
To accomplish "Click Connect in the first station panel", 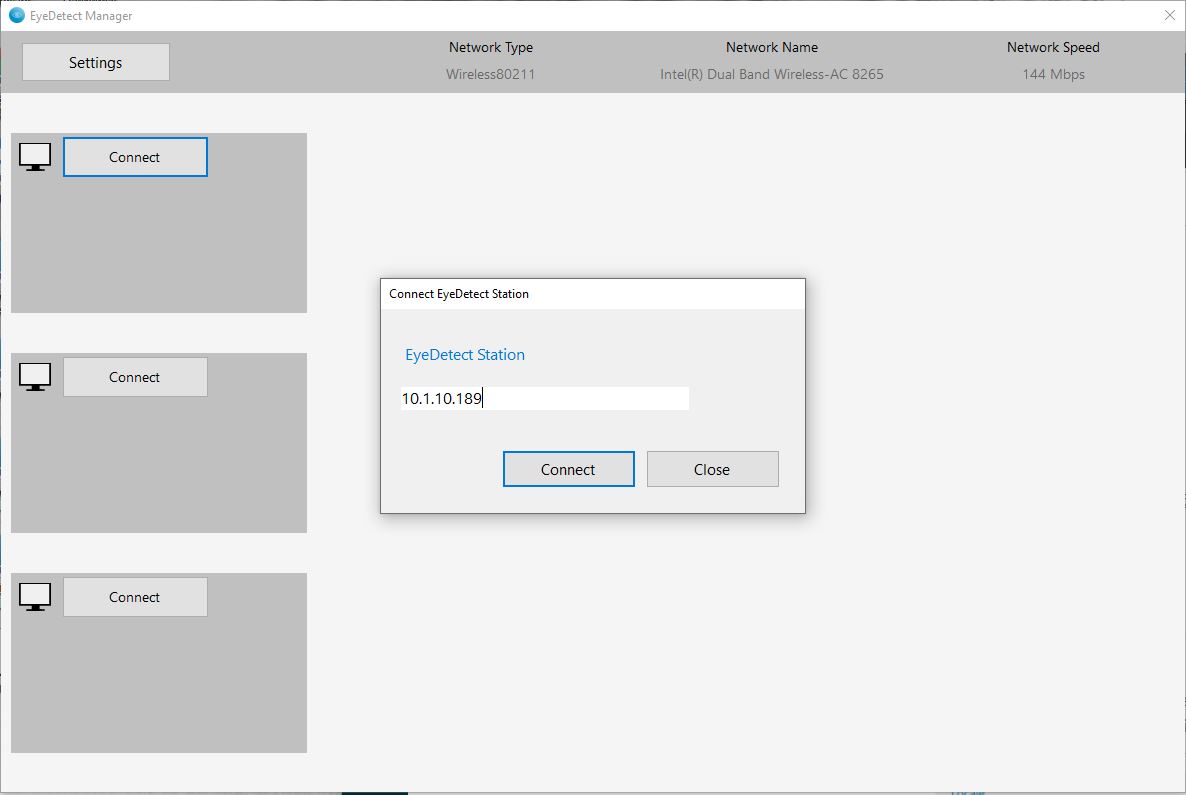I will coord(135,157).
